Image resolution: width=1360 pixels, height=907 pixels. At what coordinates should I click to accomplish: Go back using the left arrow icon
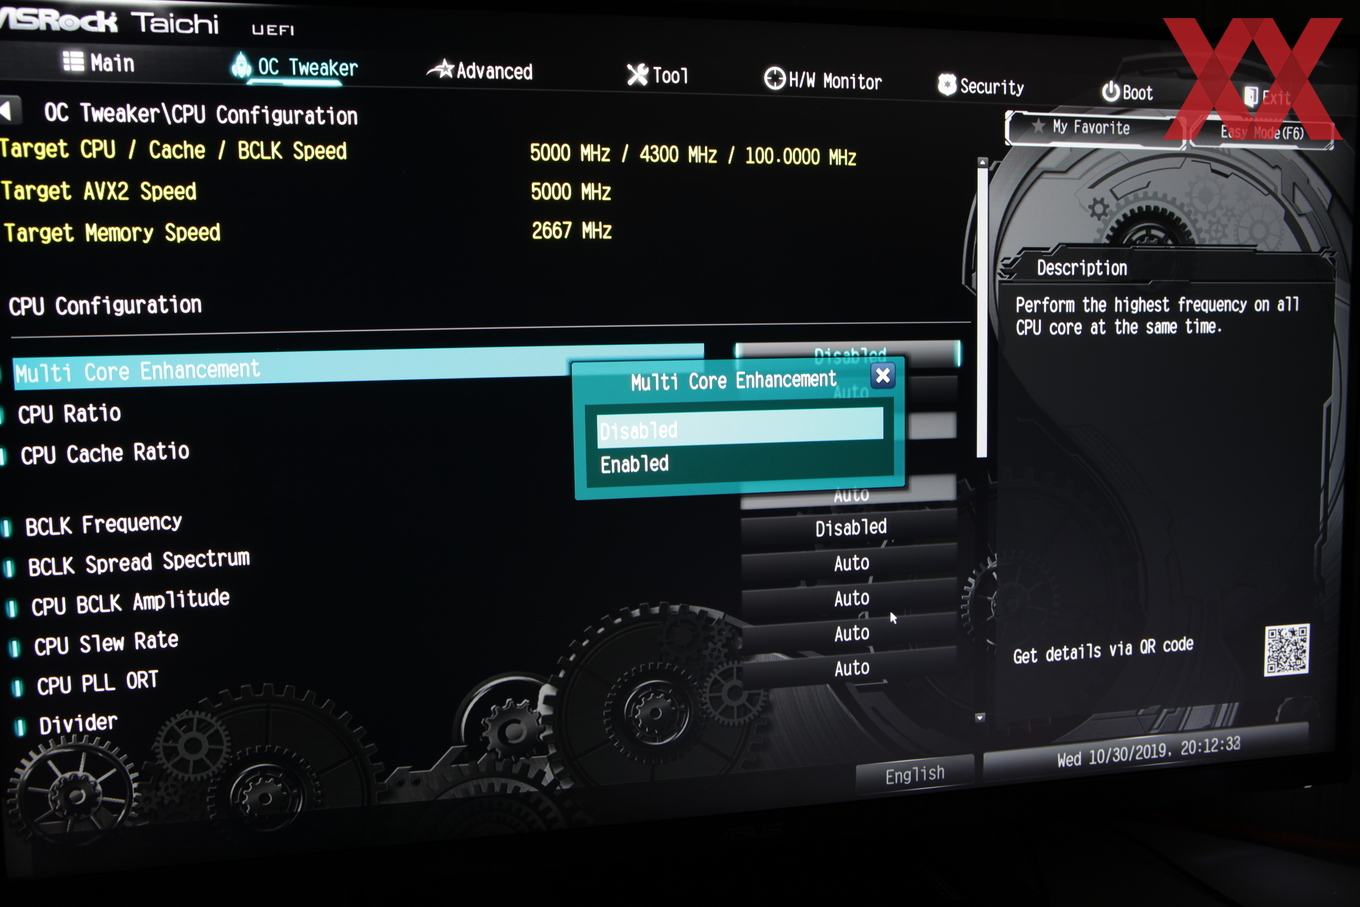click(x=8, y=109)
